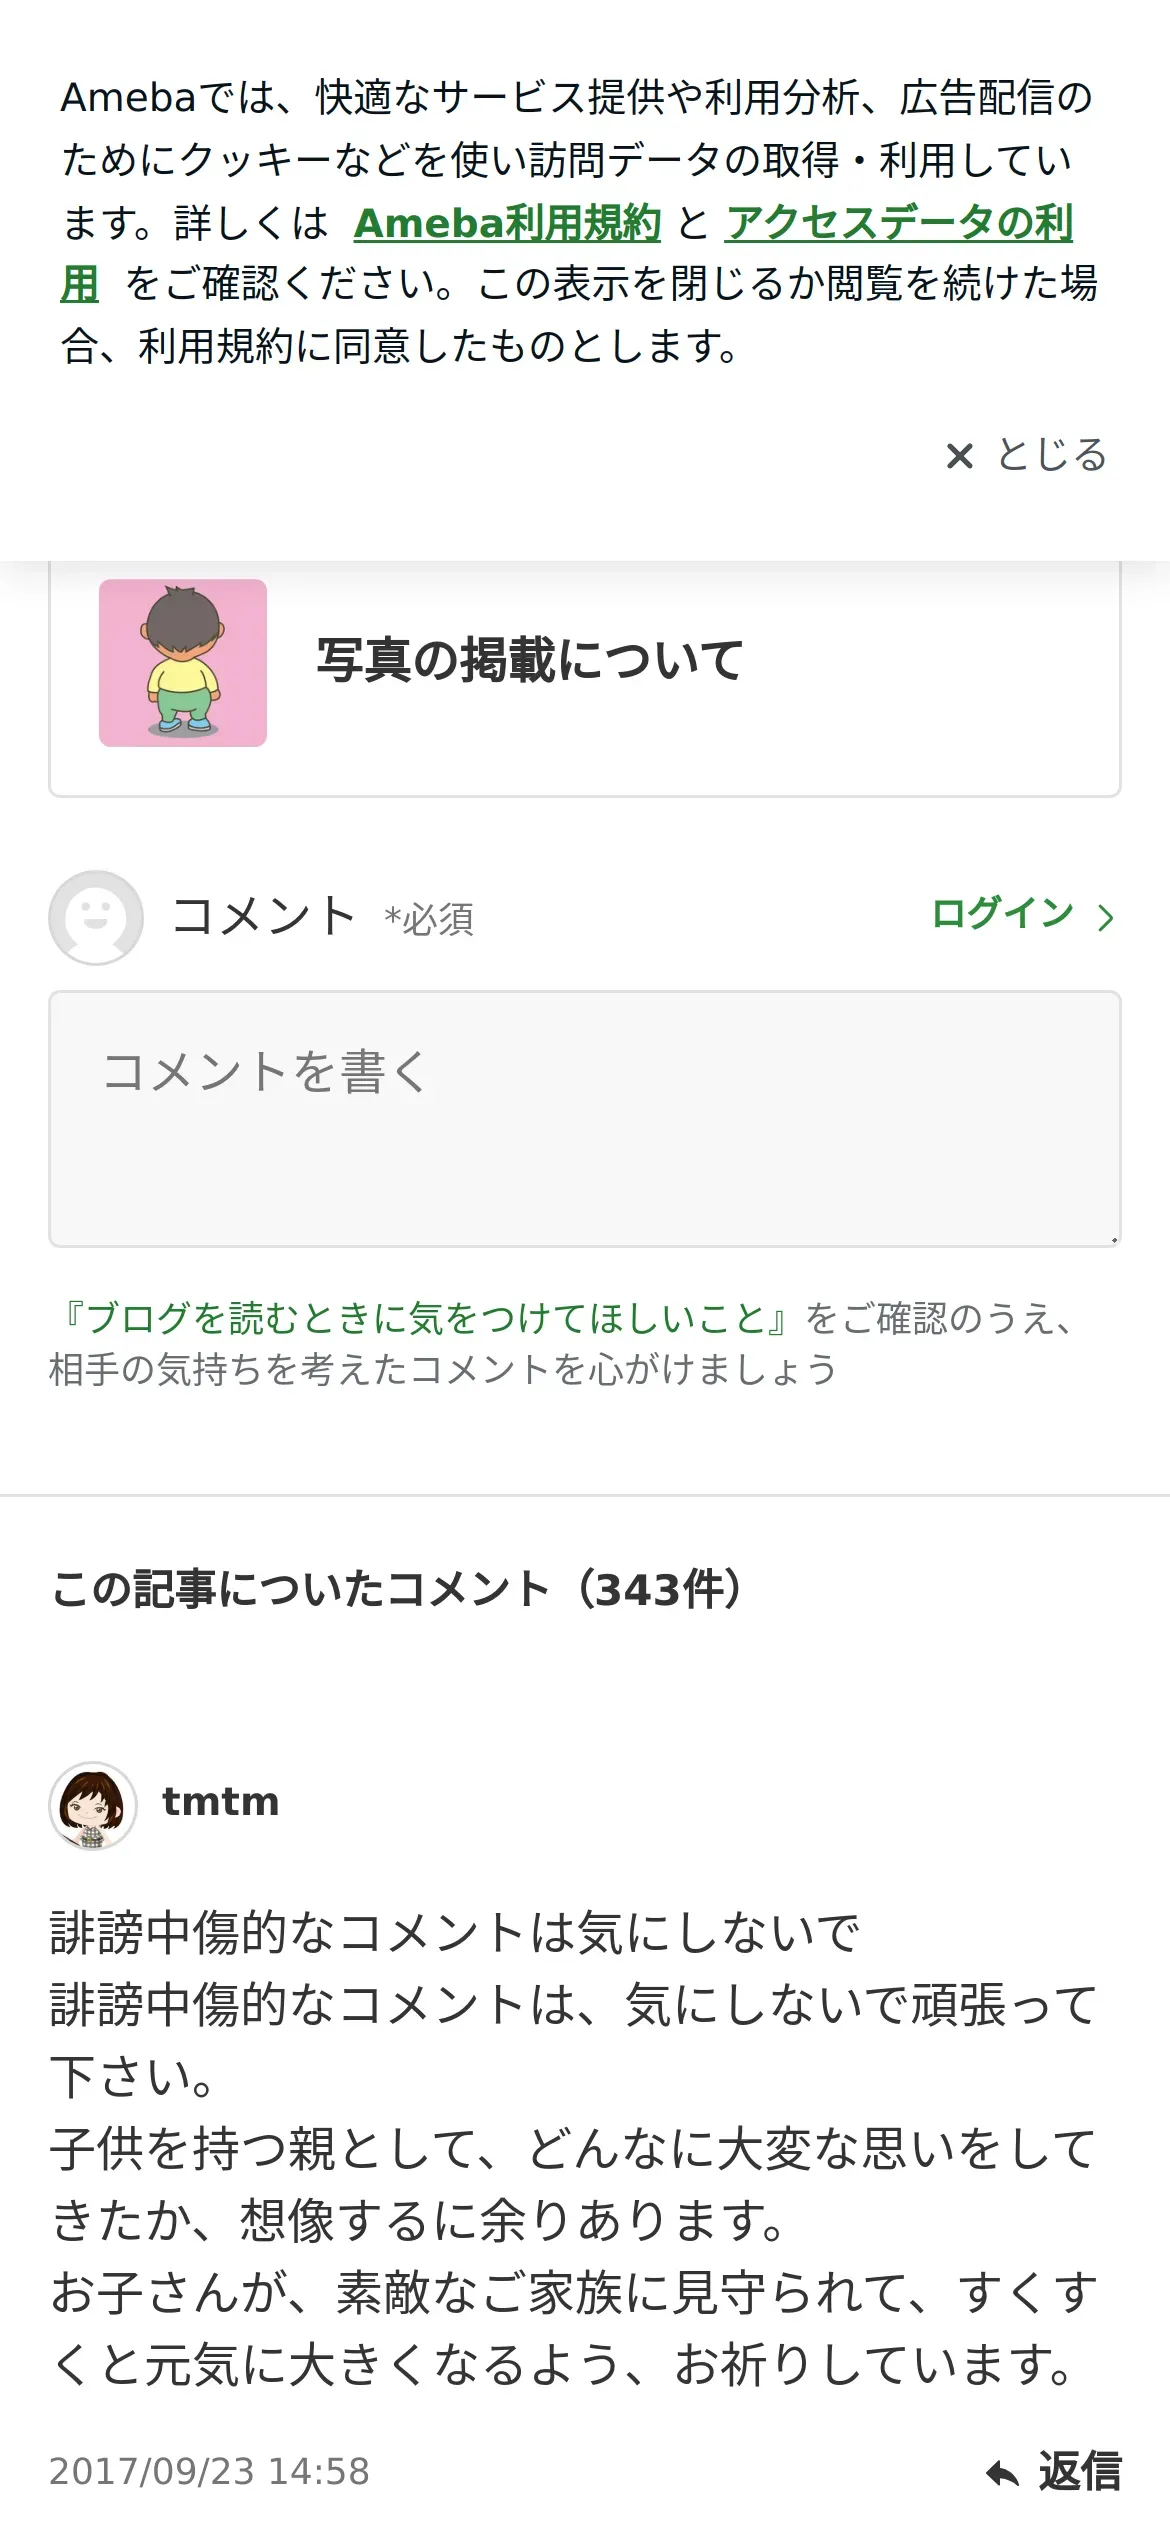Open the tmtm username profile
The image size is (1170, 2532).
coord(221,1802)
